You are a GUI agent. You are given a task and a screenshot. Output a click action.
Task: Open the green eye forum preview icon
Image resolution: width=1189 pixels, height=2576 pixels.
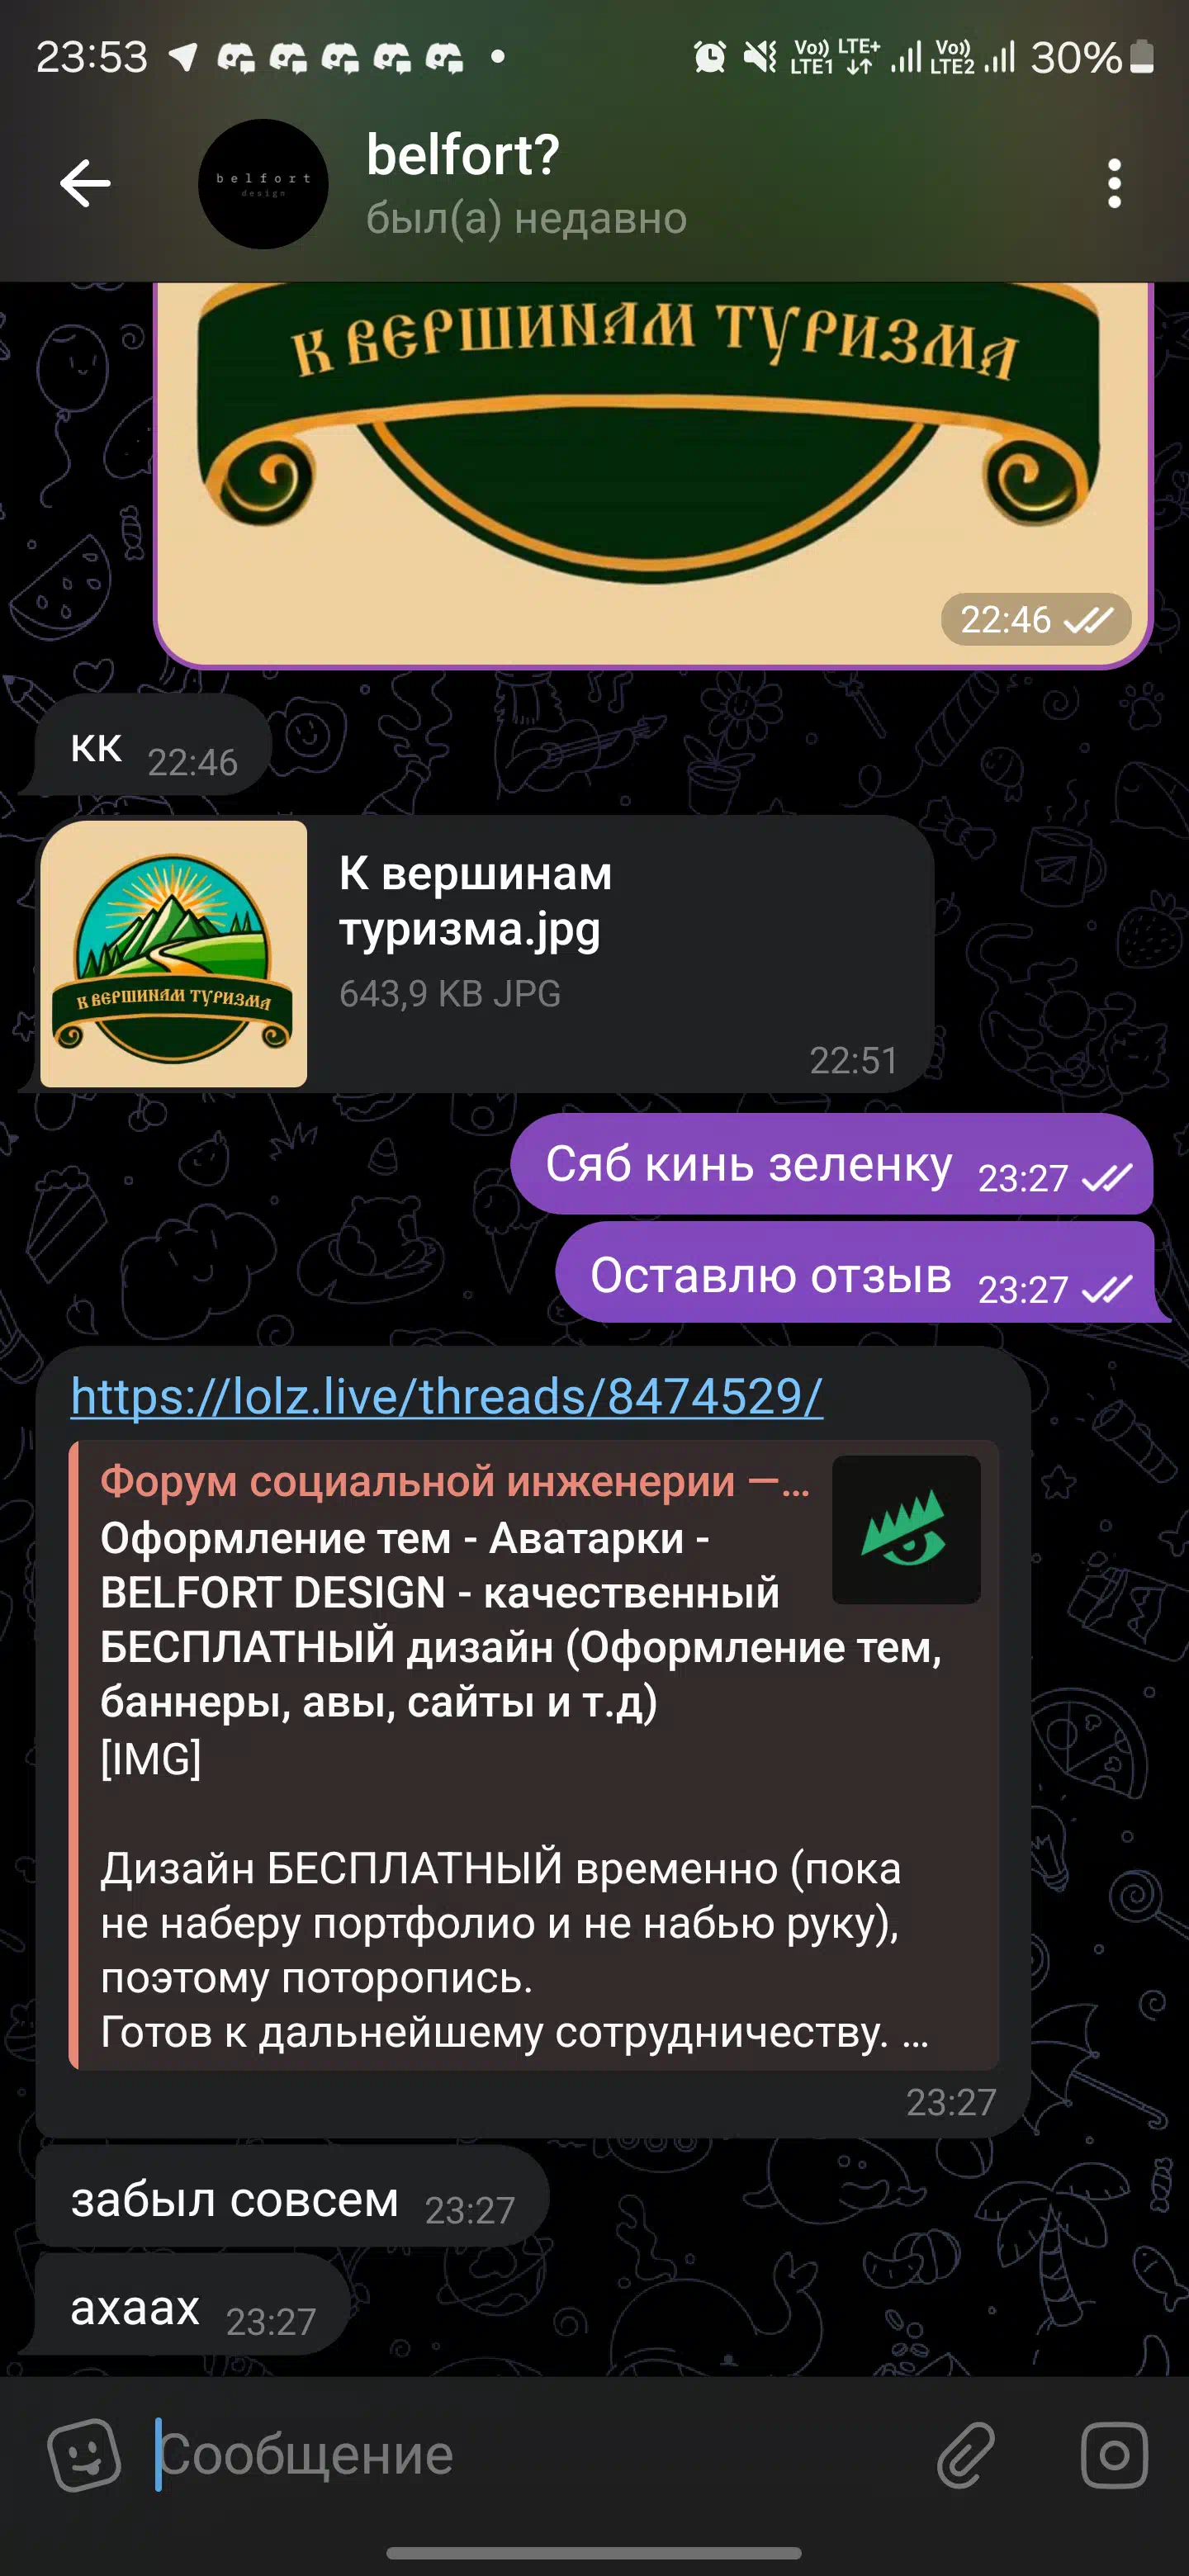pos(906,1530)
